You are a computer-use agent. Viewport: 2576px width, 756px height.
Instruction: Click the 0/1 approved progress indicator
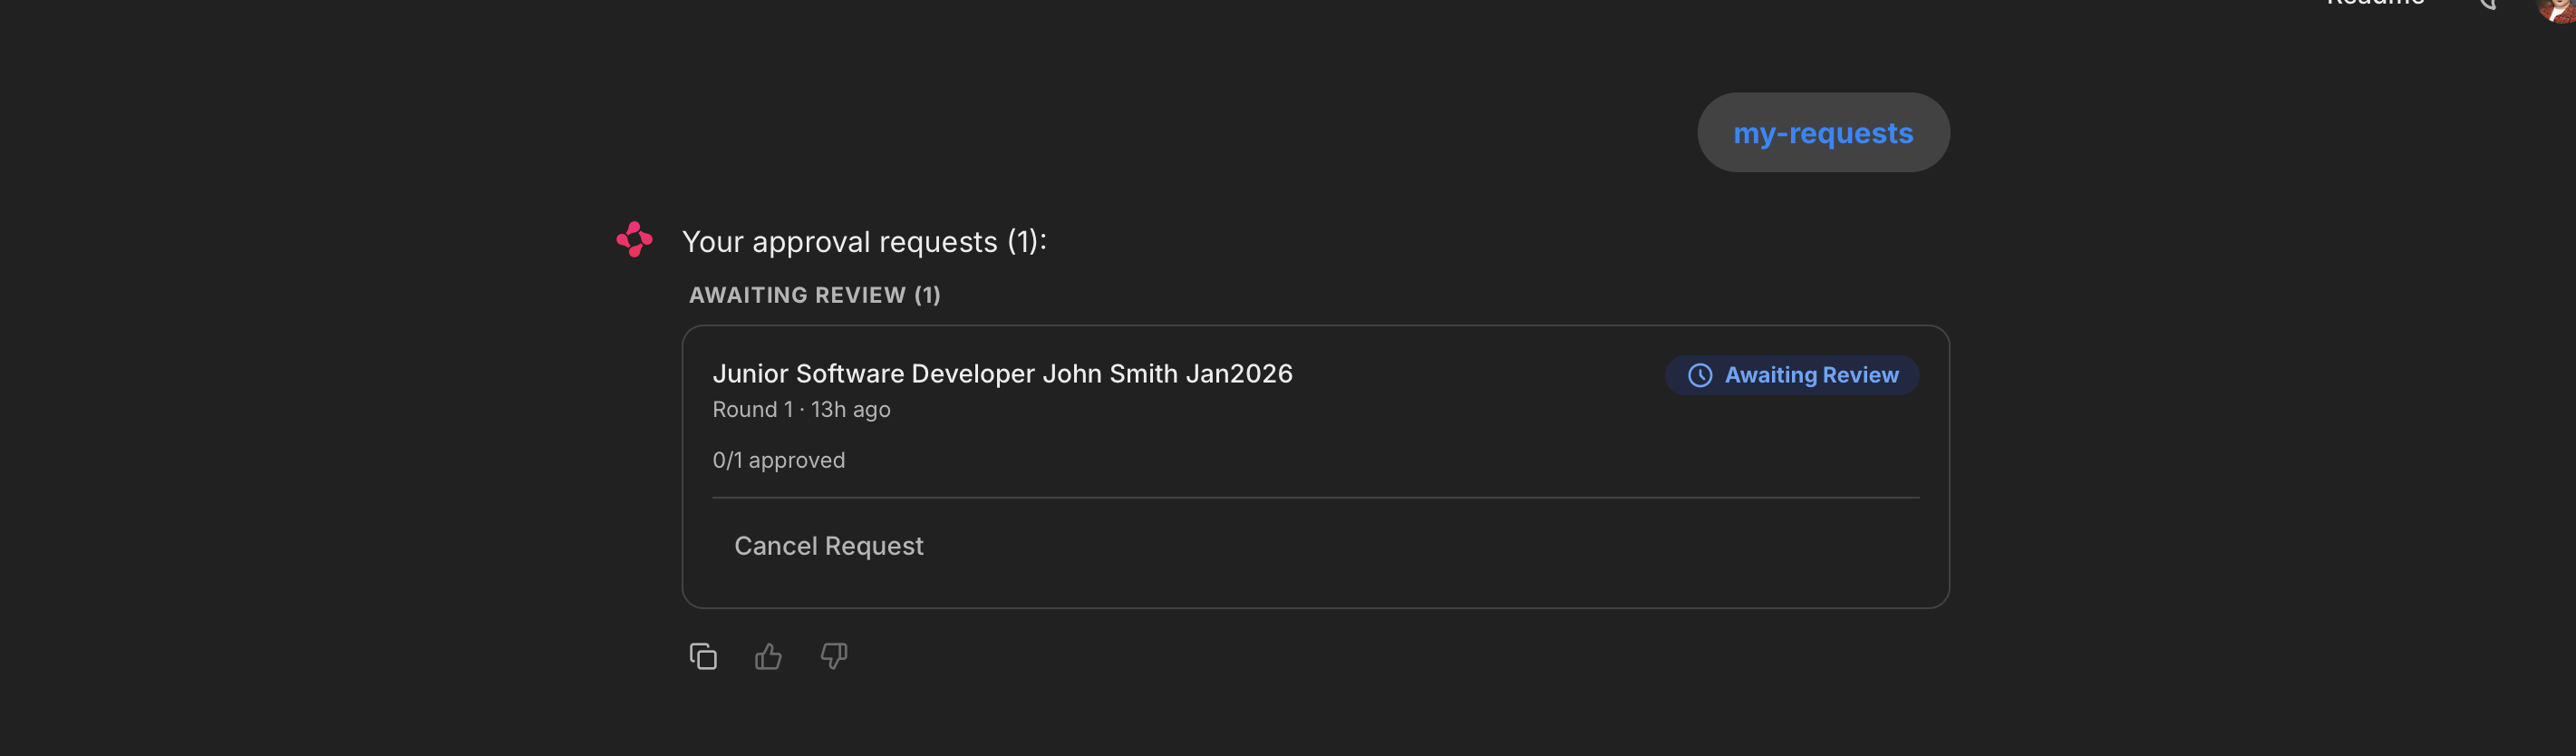tap(778, 460)
